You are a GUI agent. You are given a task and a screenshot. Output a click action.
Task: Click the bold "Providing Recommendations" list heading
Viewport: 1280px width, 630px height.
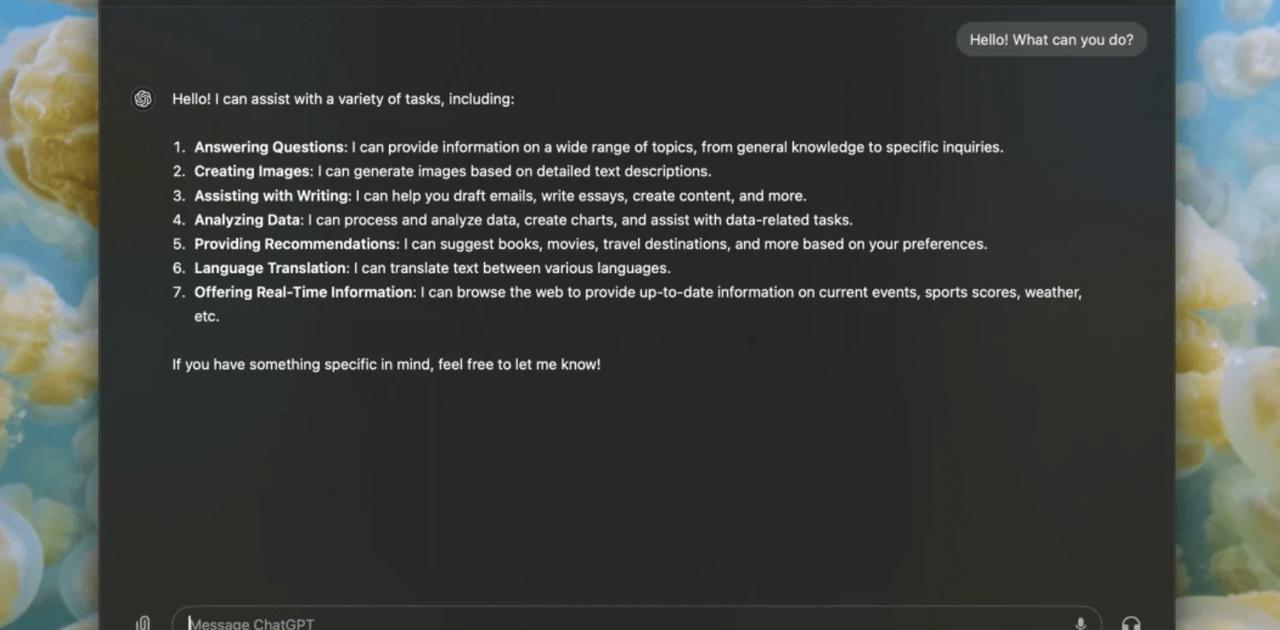tap(295, 244)
